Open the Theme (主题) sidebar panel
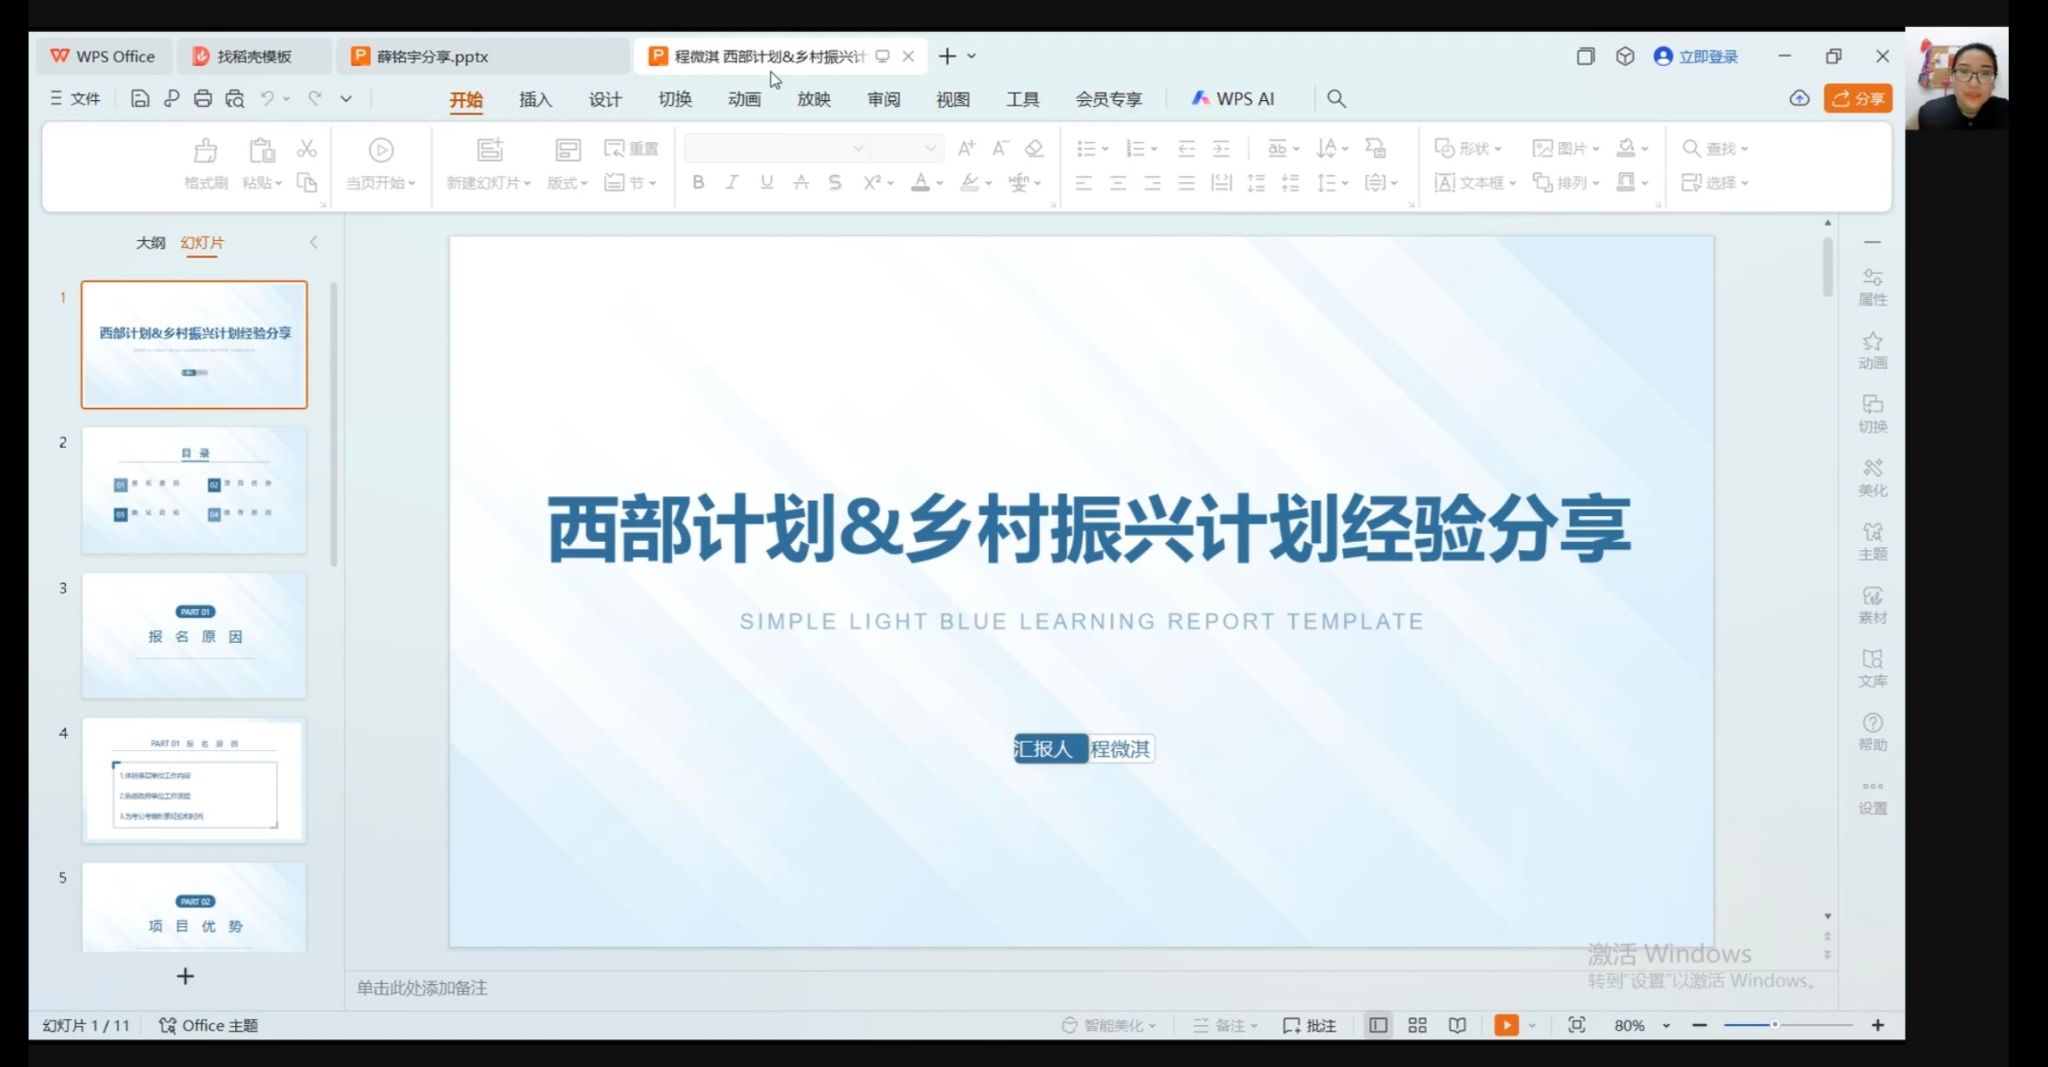Viewport: 2048px width, 1067px height. click(1872, 542)
